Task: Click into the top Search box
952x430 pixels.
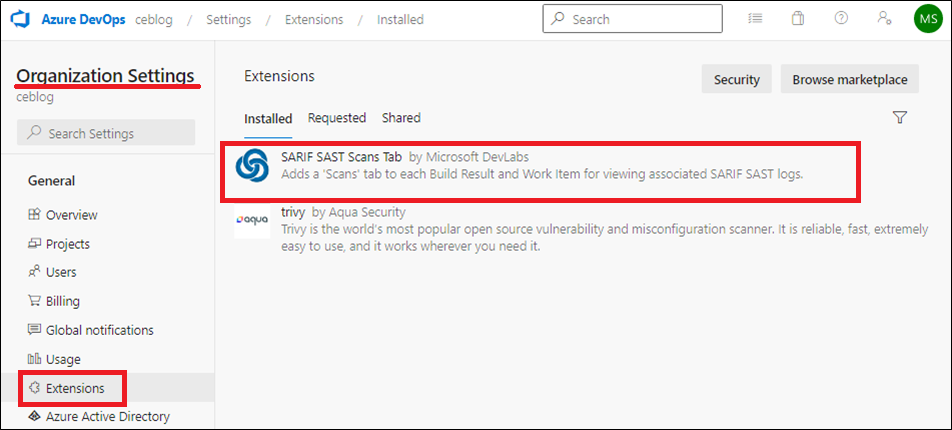Action: pyautogui.click(x=633, y=19)
